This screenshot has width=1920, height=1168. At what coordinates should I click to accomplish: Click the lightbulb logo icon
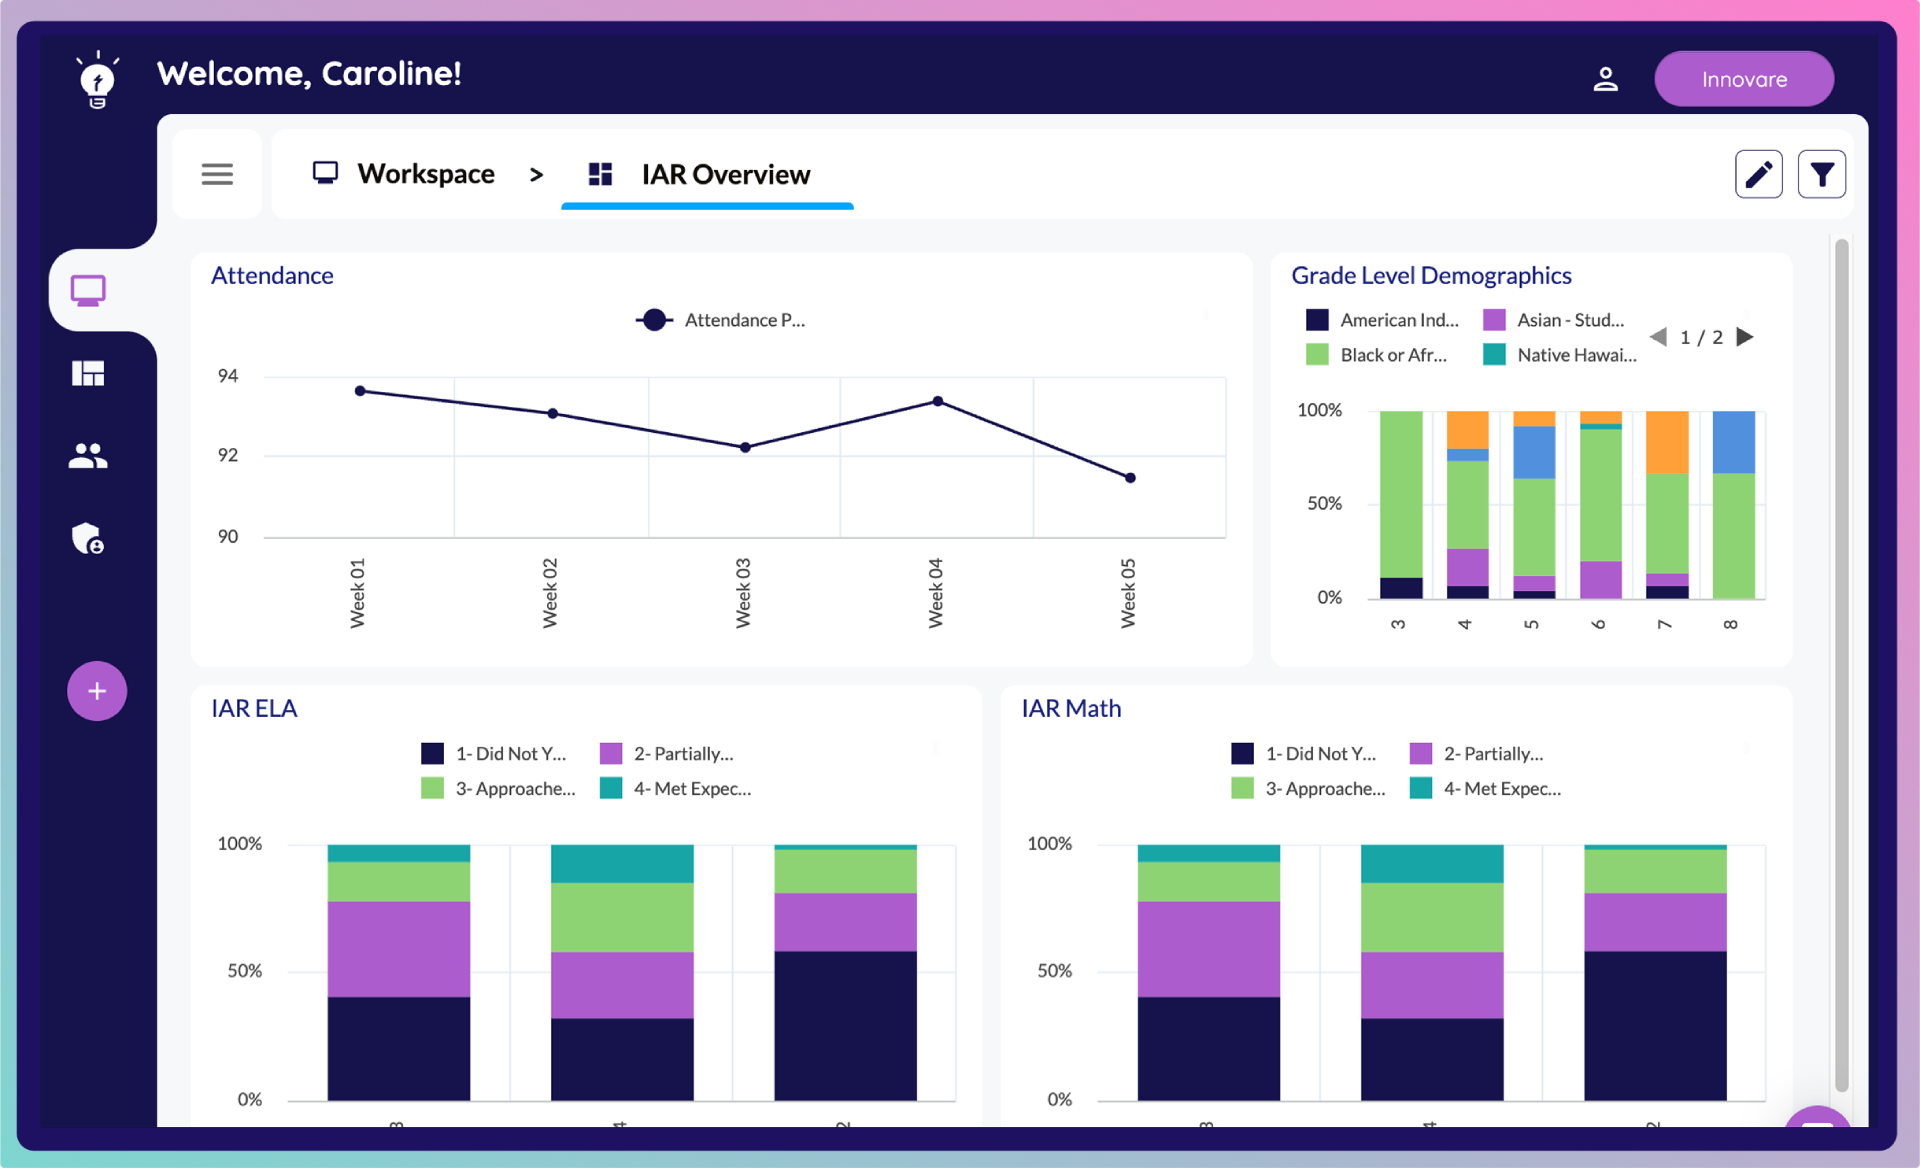[x=97, y=79]
